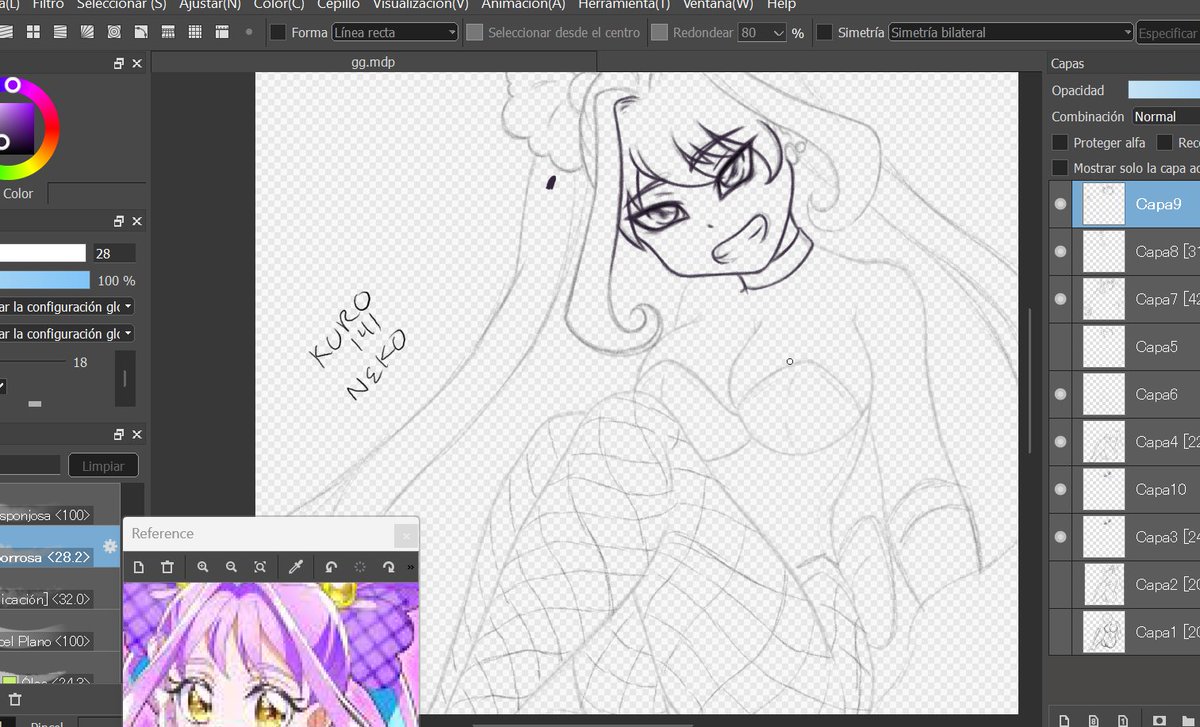Float the Color panel

(119, 64)
